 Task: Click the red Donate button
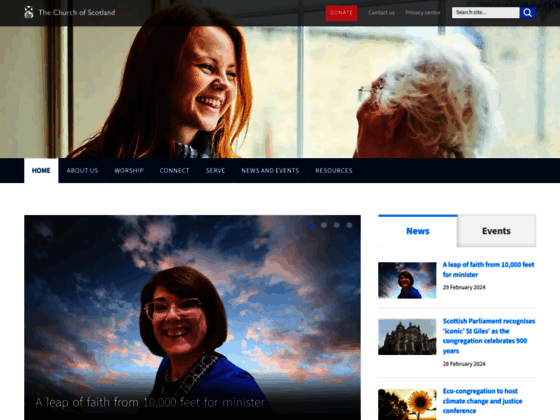[x=341, y=13]
